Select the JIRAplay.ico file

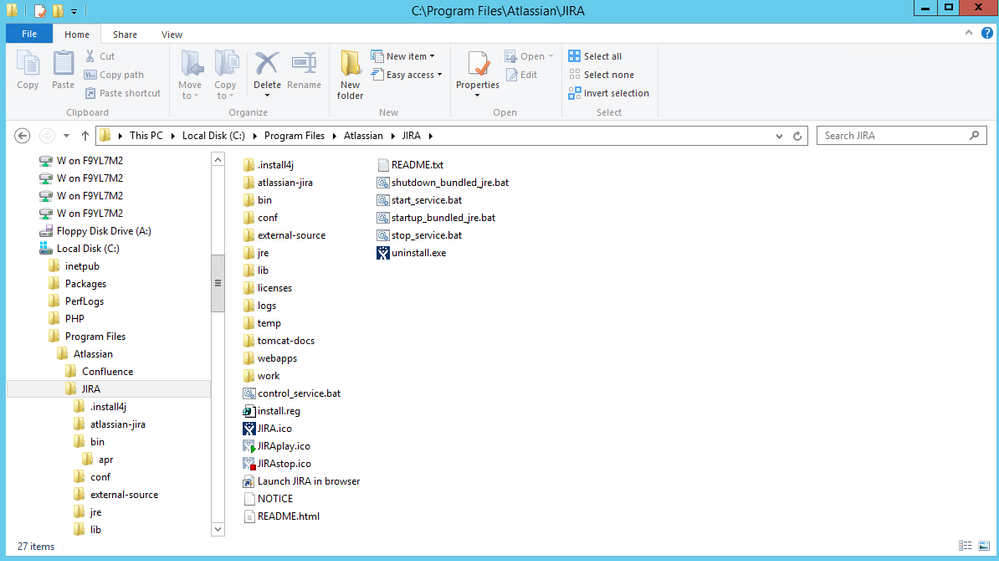pyautogui.click(x=277, y=446)
